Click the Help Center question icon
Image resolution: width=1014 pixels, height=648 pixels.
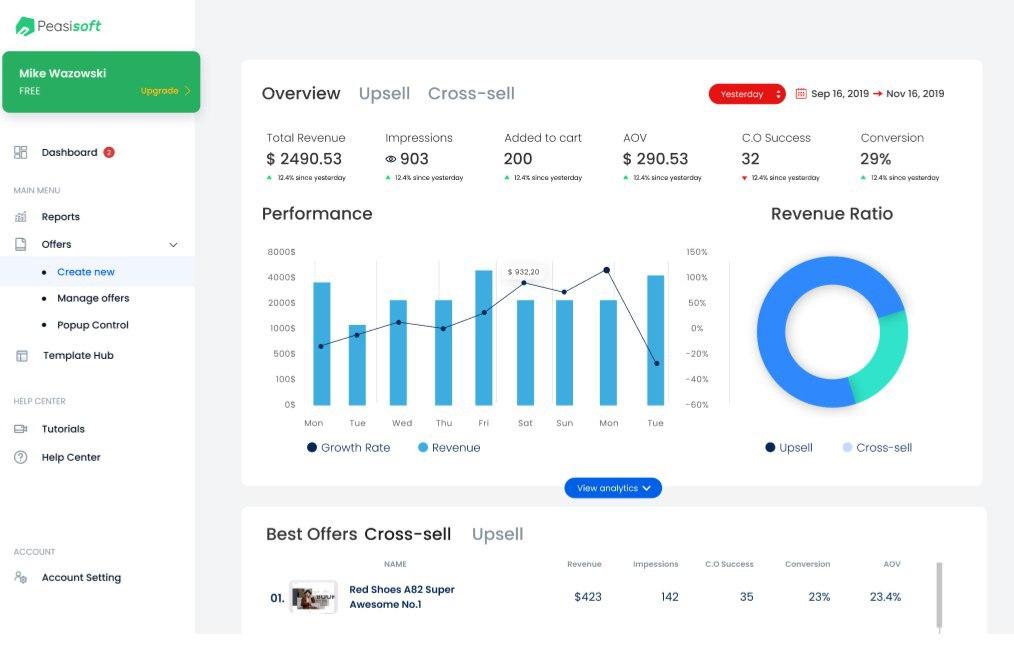(x=21, y=457)
